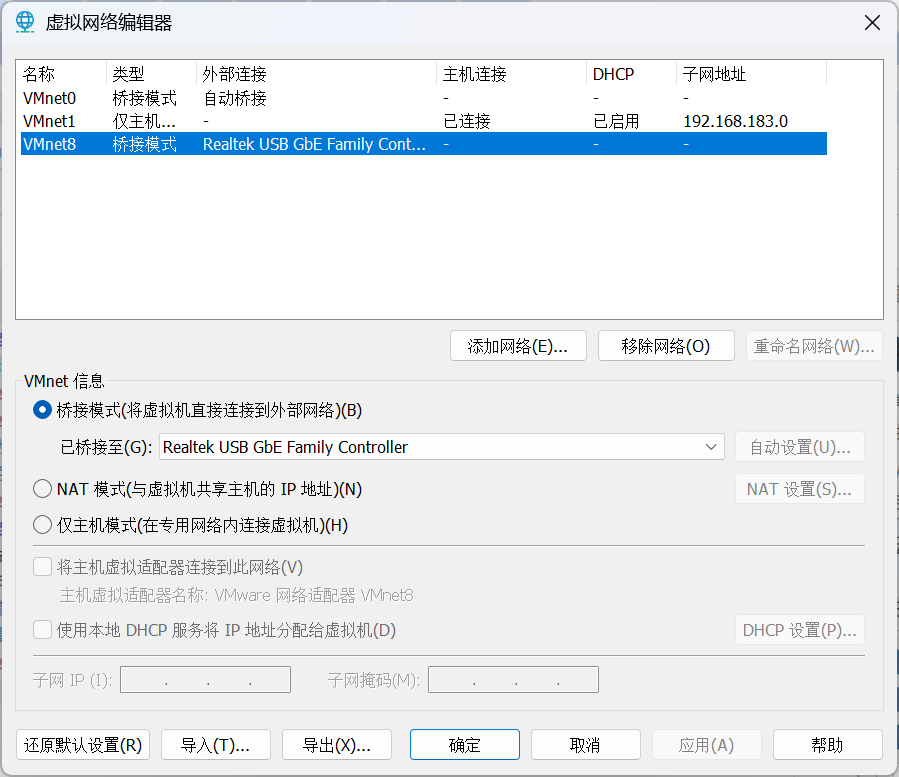This screenshot has width=899, height=777.
Task: Click the 取消 button
Action: (586, 745)
